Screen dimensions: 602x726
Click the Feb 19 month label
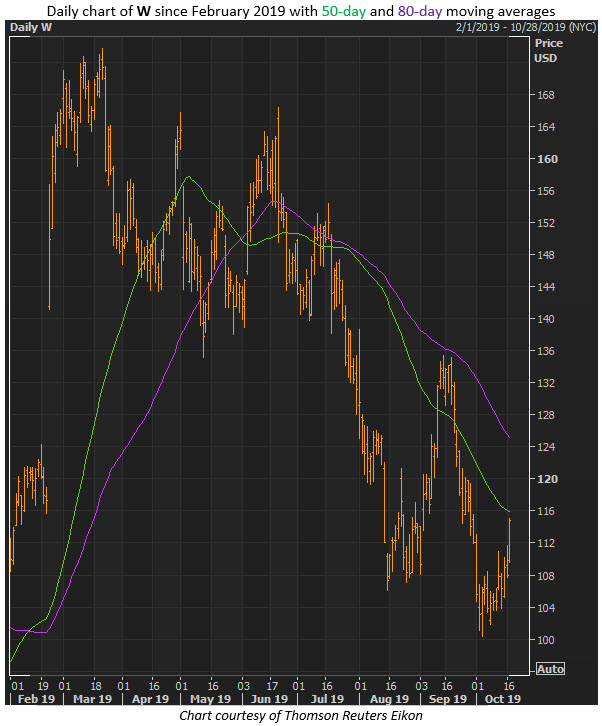(x=36, y=699)
